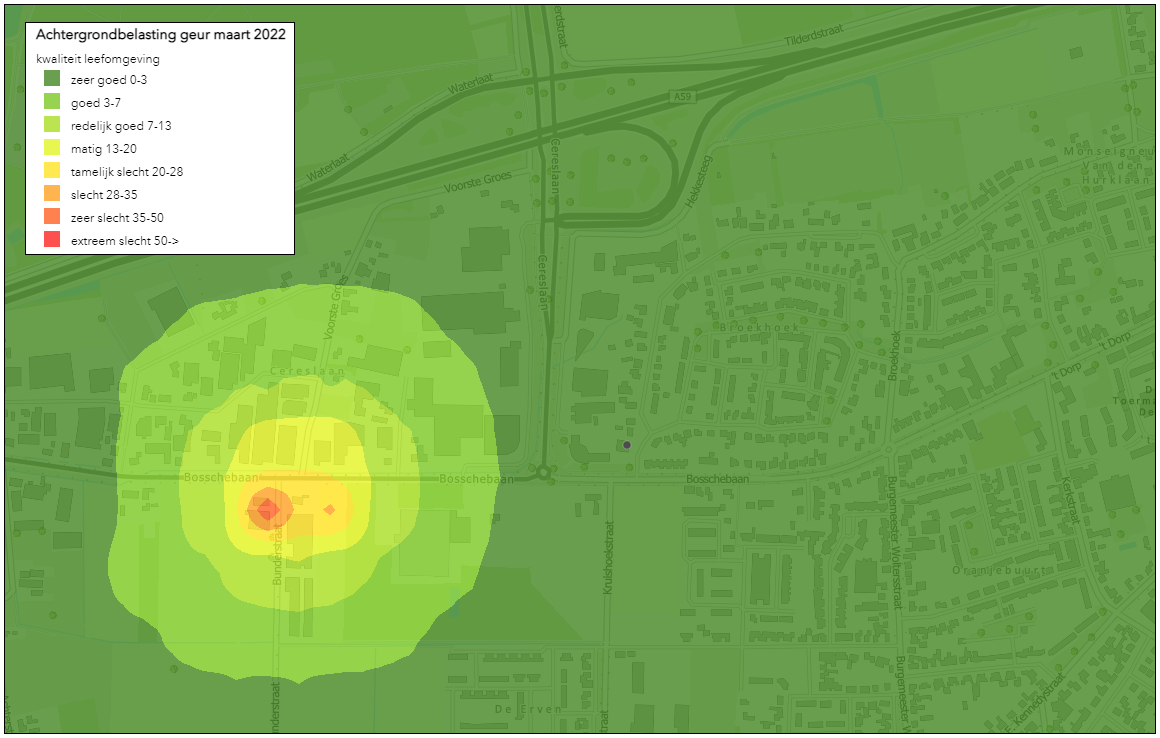Viewport: 1160px width, 738px height.
Task: Click the 'A59' highway shield label
Action: (681, 97)
